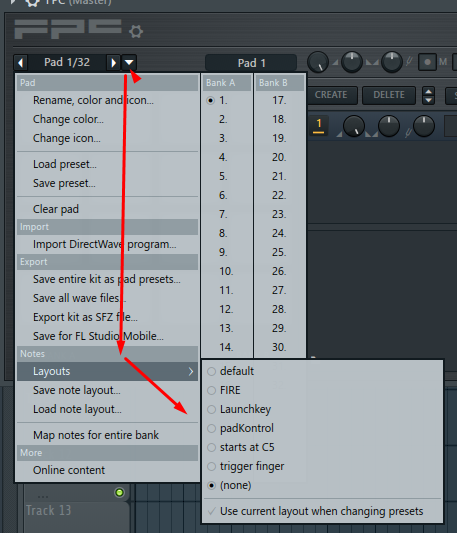Open the pad options dropdown arrow
The height and width of the screenshot is (533, 457).
click(x=129, y=63)
